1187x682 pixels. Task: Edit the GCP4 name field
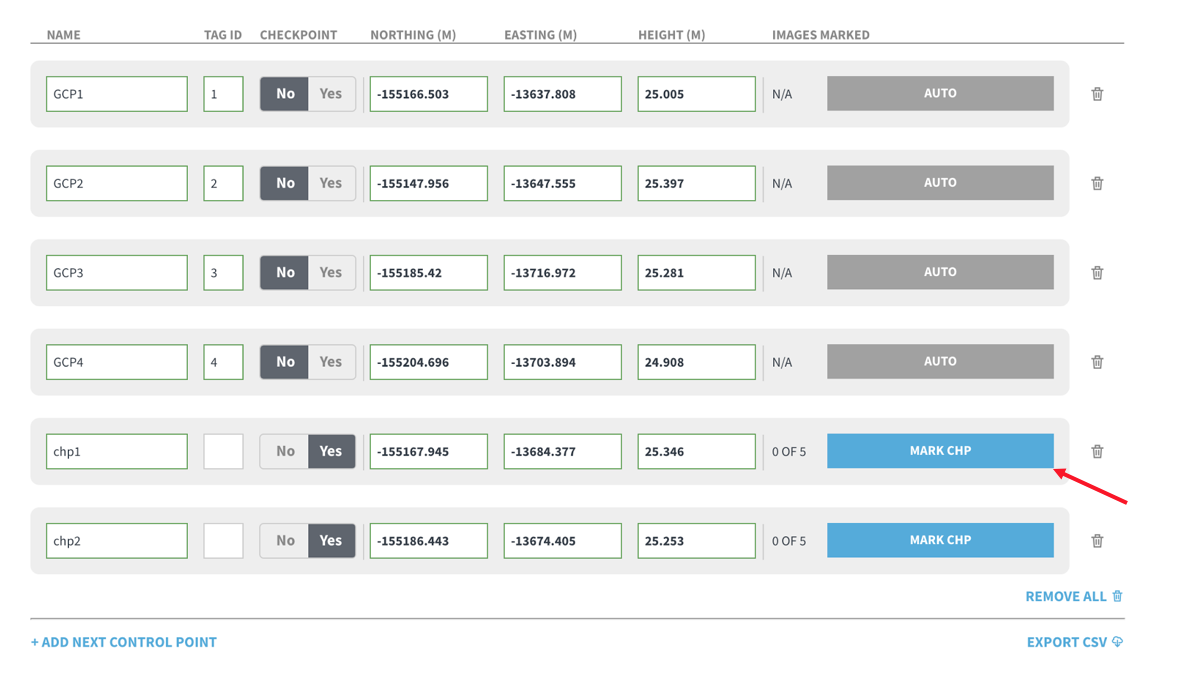(117, 362)
